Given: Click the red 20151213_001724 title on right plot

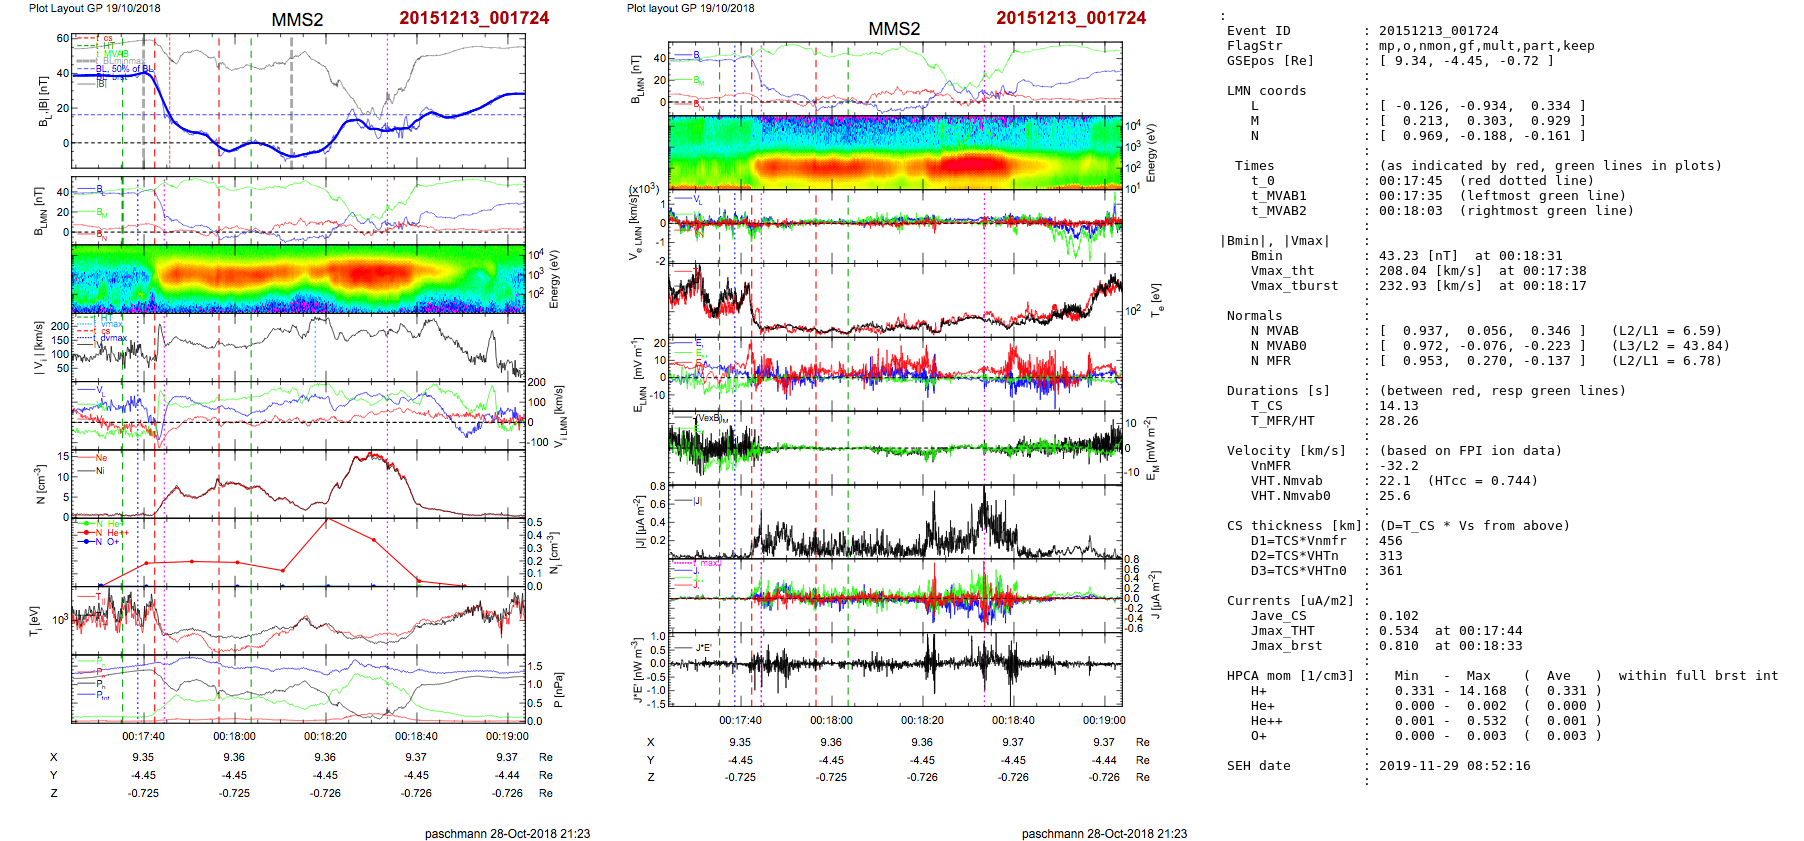Looking at the screenshot, I should coord(1071,18).
